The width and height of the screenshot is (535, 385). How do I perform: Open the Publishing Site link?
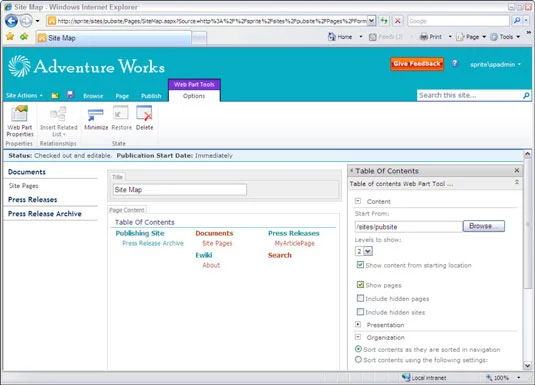140,233
